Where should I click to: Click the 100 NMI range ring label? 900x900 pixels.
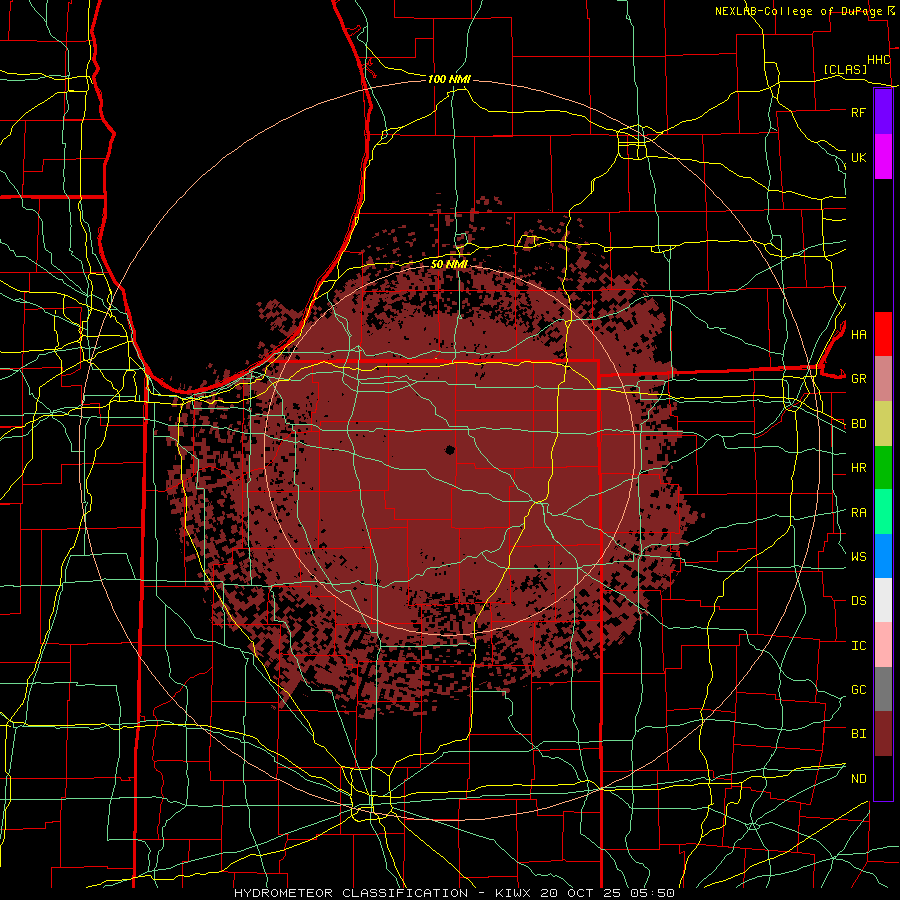(449, 79)
